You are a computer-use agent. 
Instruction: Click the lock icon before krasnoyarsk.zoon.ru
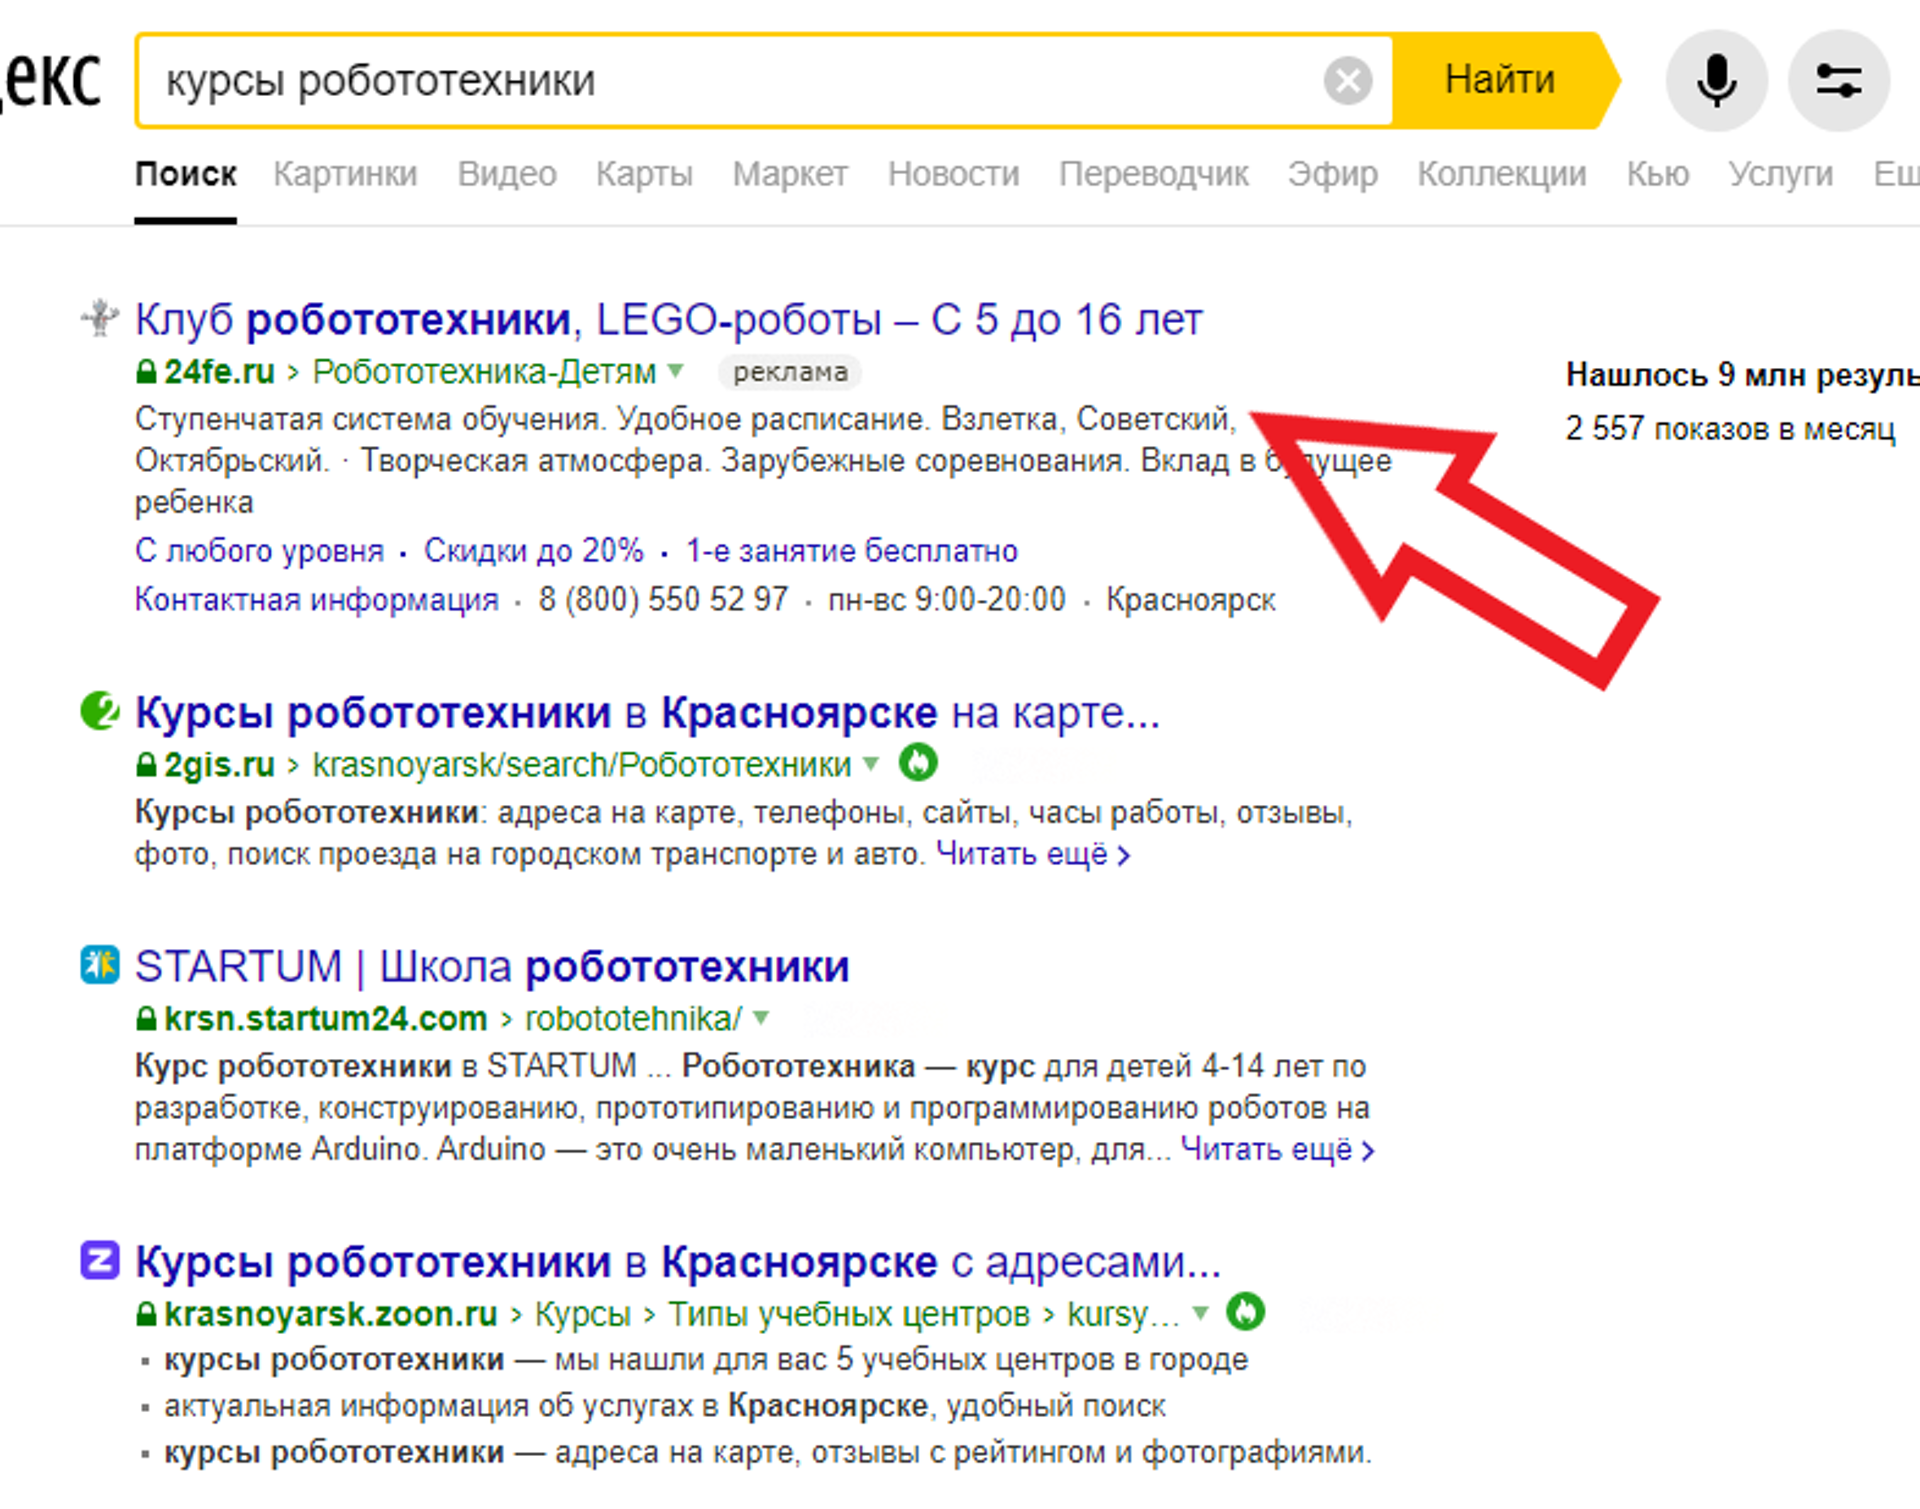tap(146, 1313)
